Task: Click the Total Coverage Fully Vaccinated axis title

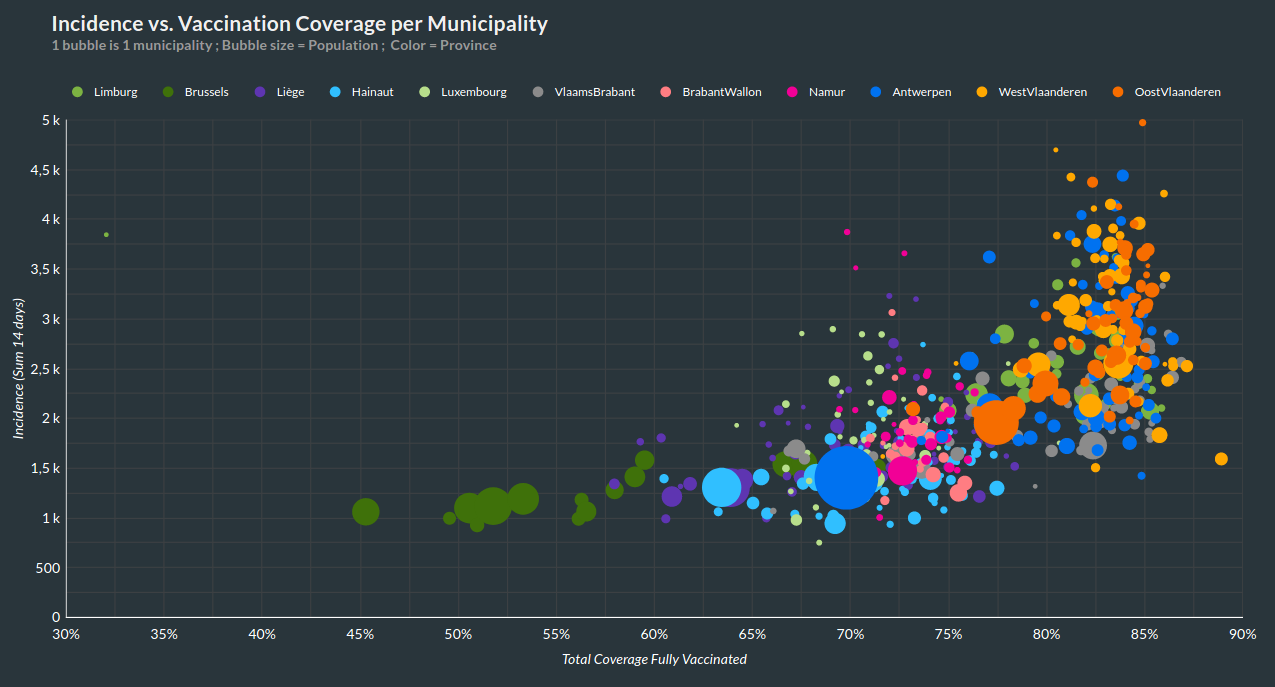Action: [654, 659]
